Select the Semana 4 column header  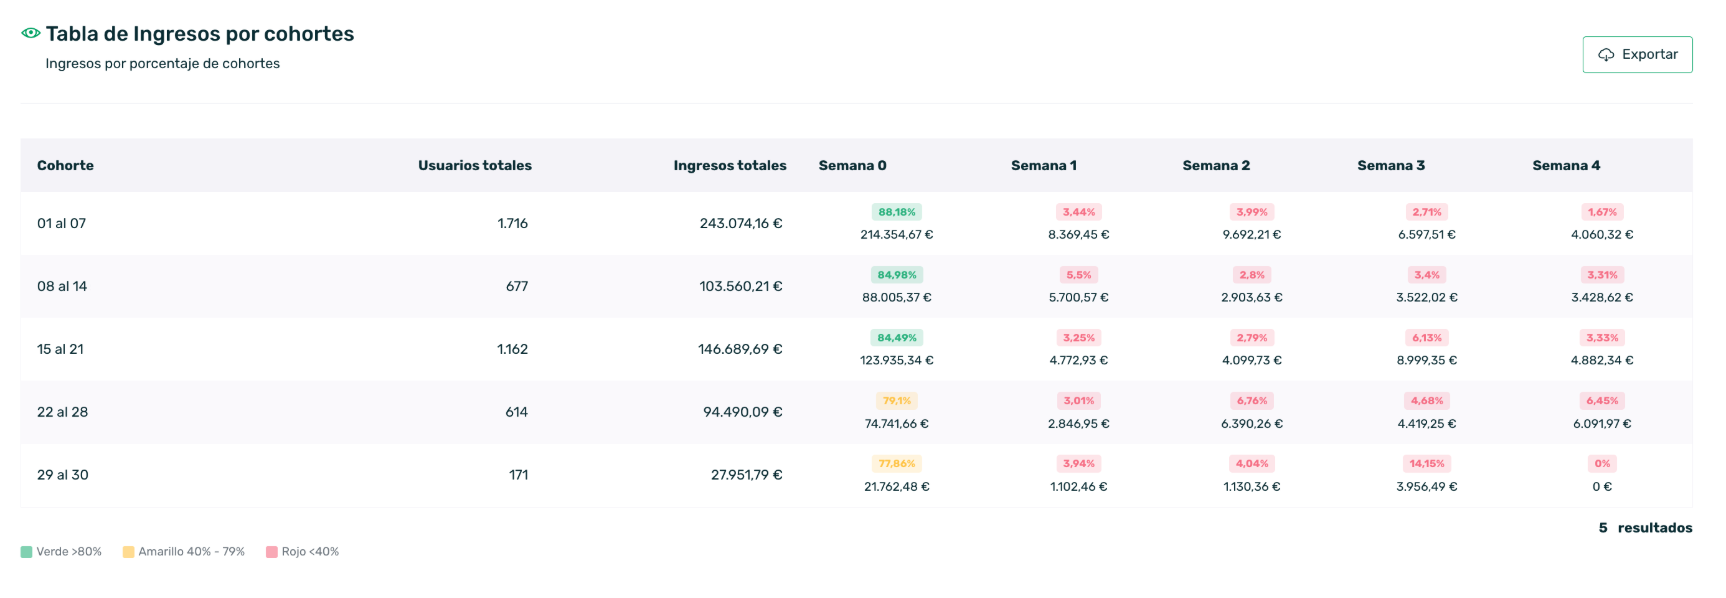point(1566,166)
